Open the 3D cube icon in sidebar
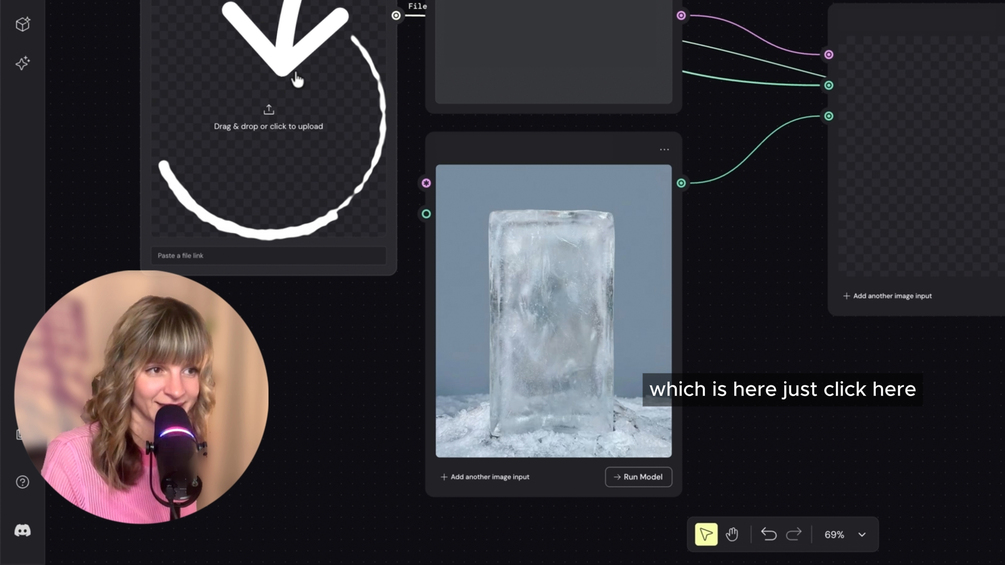The image size is (1005, 565). click(x=23, y=24)
